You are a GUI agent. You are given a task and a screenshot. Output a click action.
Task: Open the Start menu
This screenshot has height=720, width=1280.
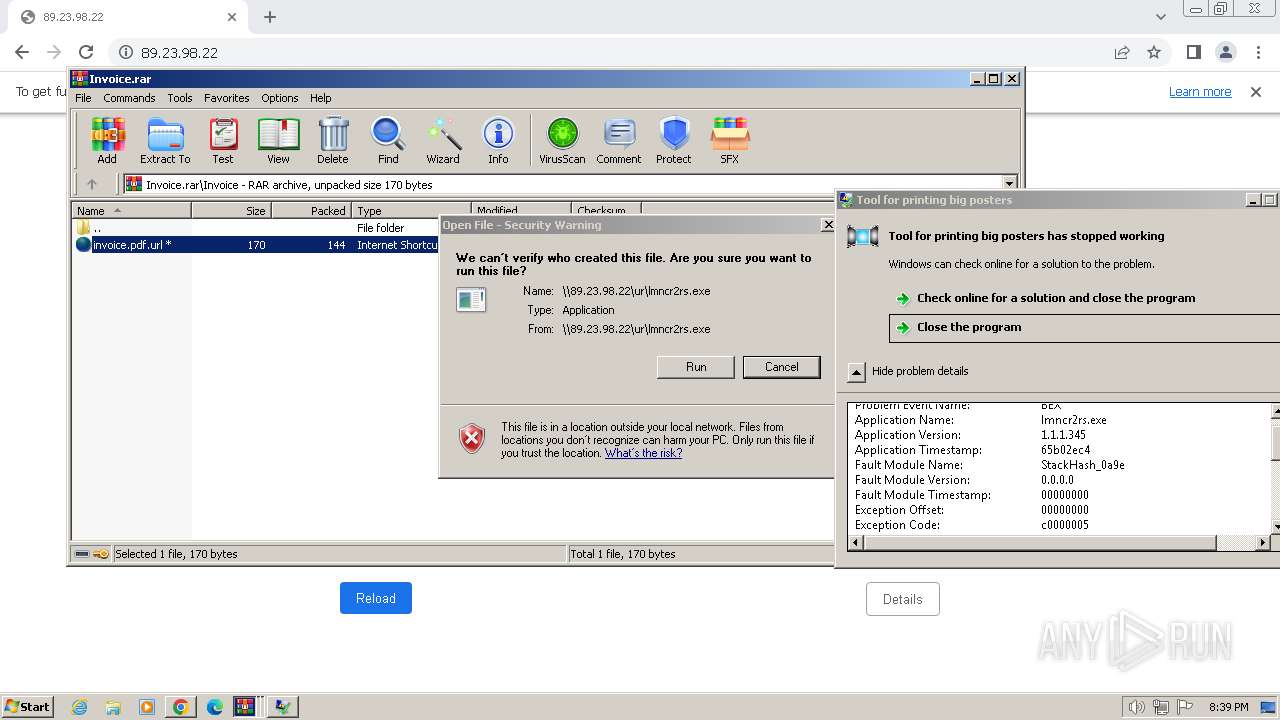(x=27, y=706)
